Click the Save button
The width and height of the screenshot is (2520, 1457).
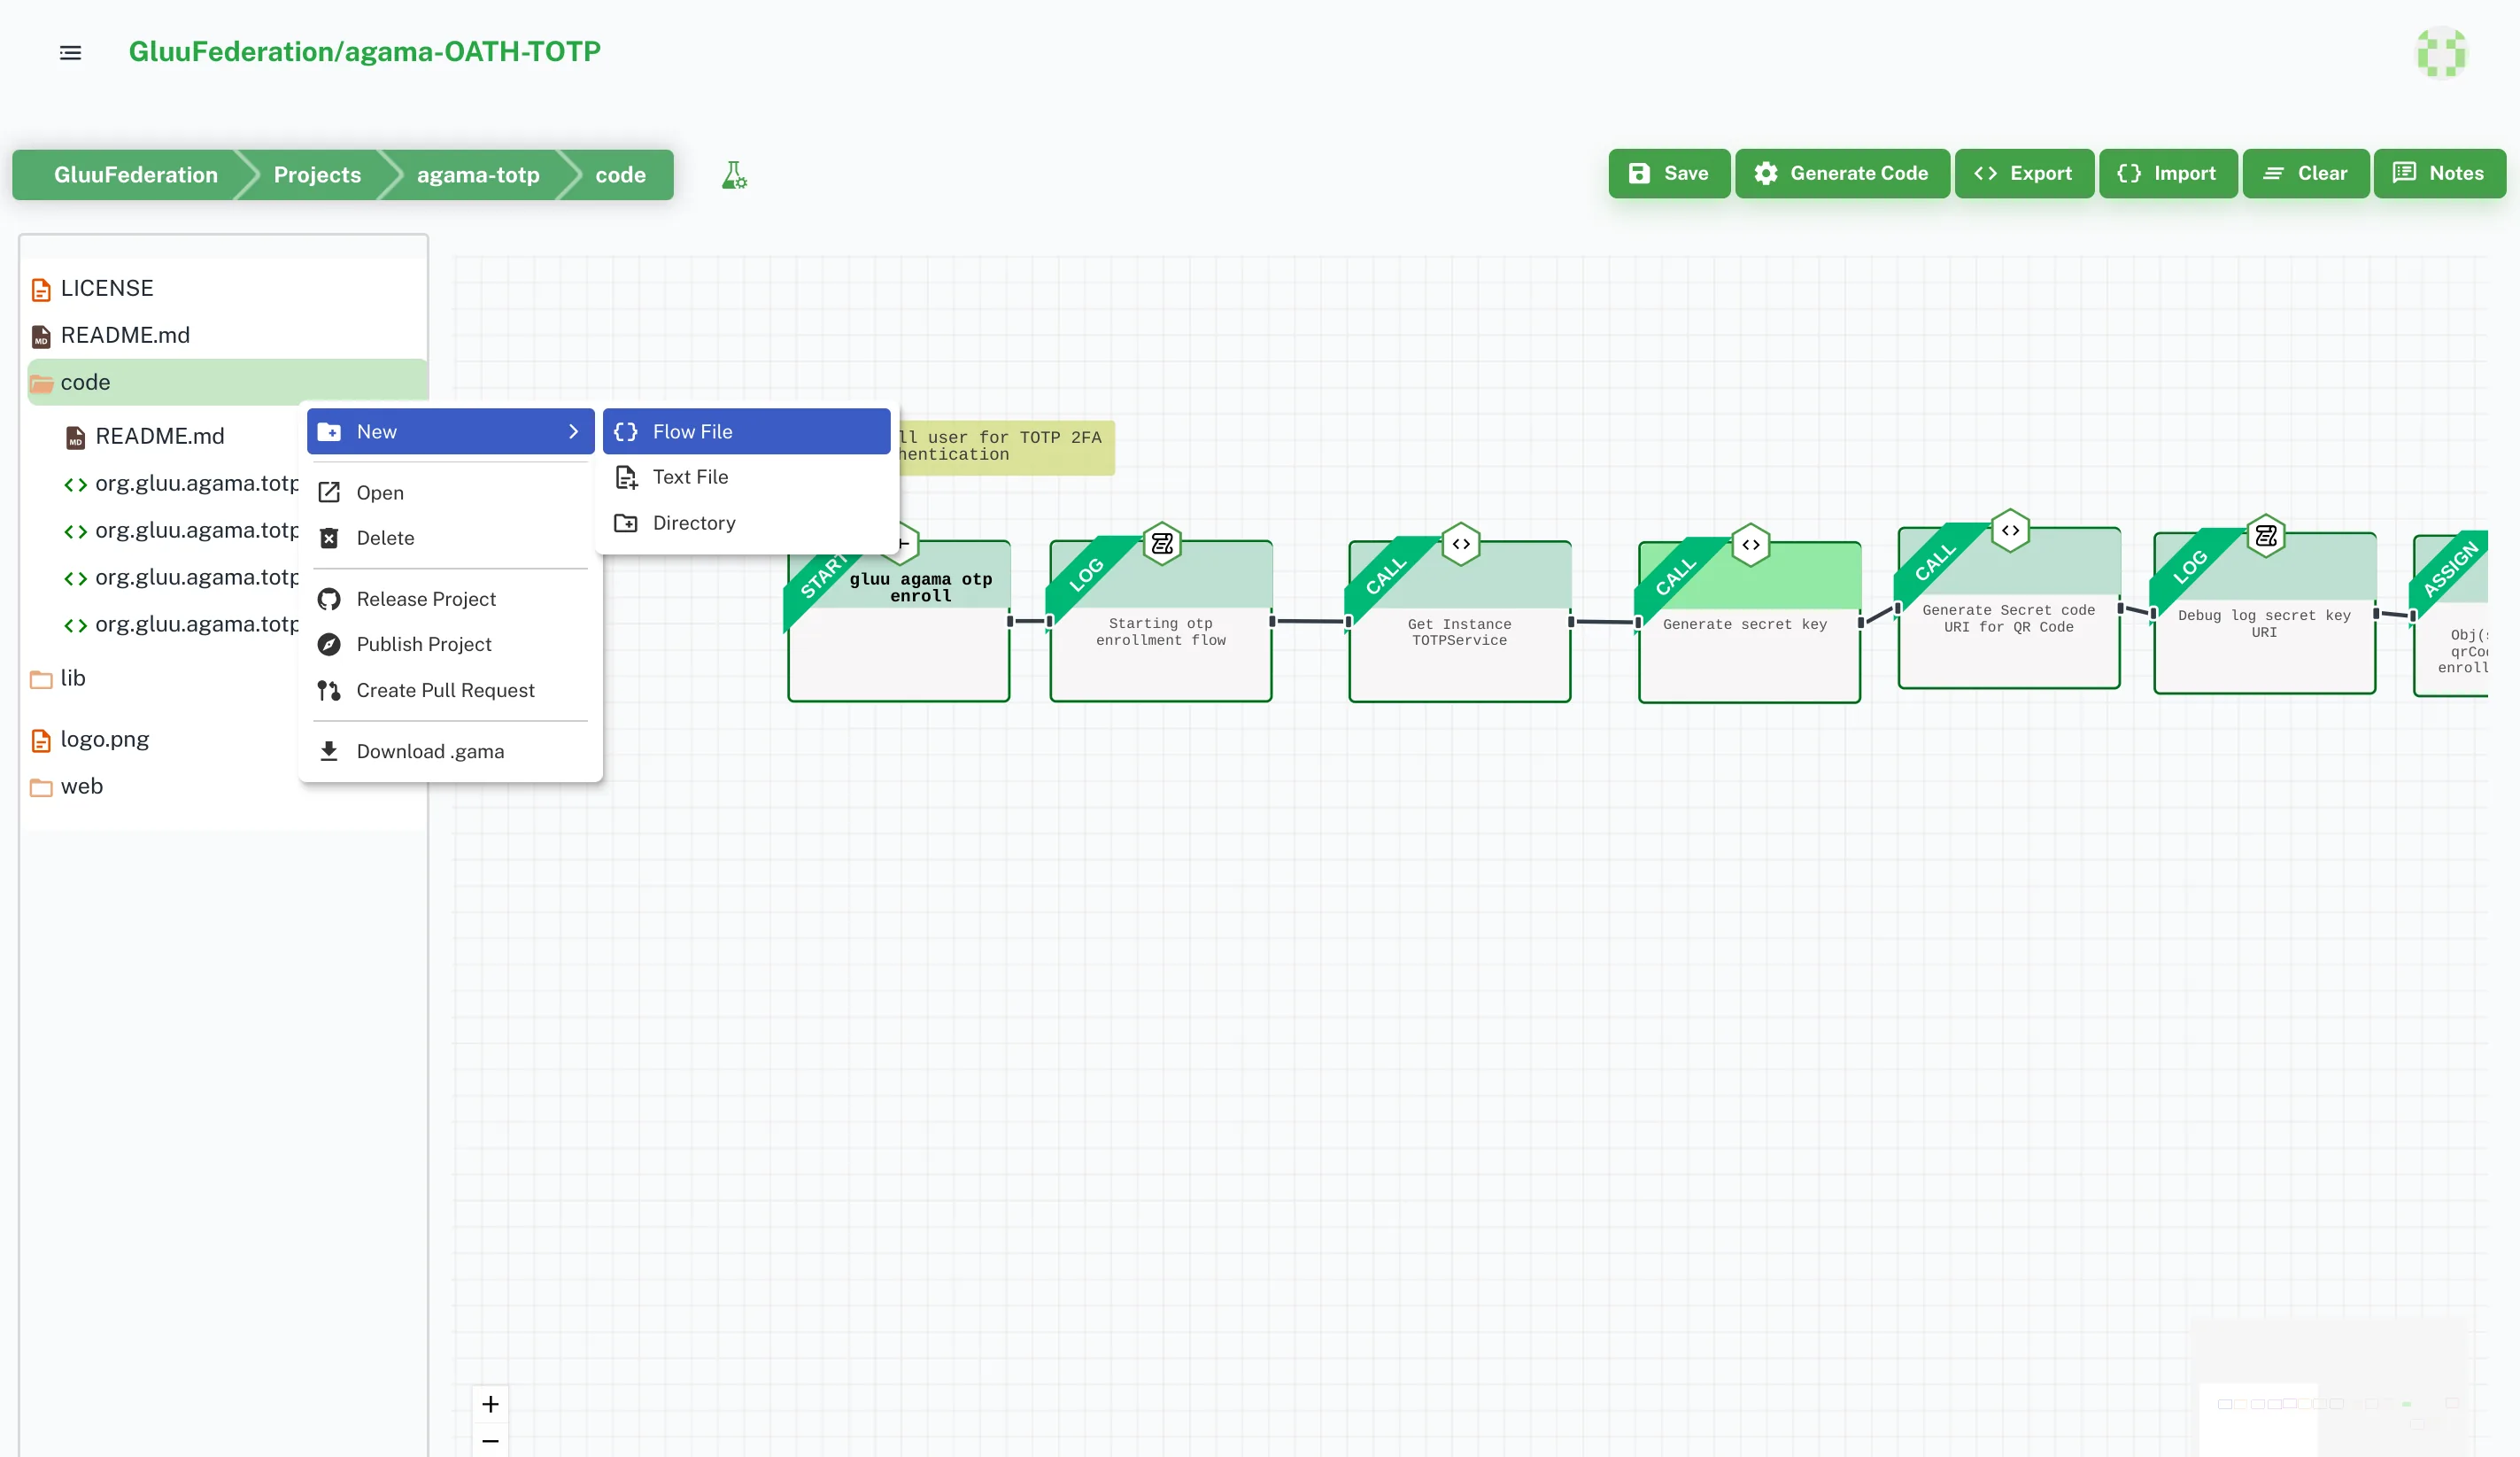1668,173
